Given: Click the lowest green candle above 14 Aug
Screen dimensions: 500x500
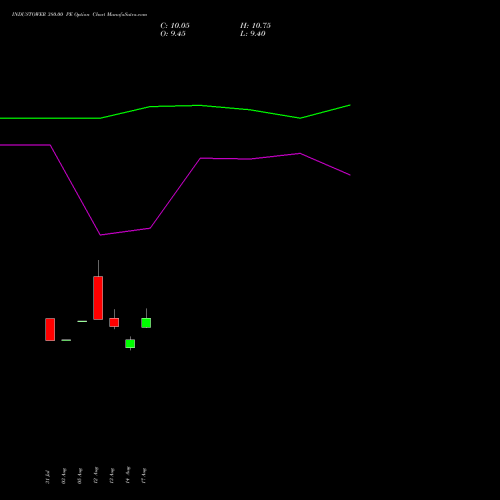Looking at the screenshot, I should [x=130, y=344].
